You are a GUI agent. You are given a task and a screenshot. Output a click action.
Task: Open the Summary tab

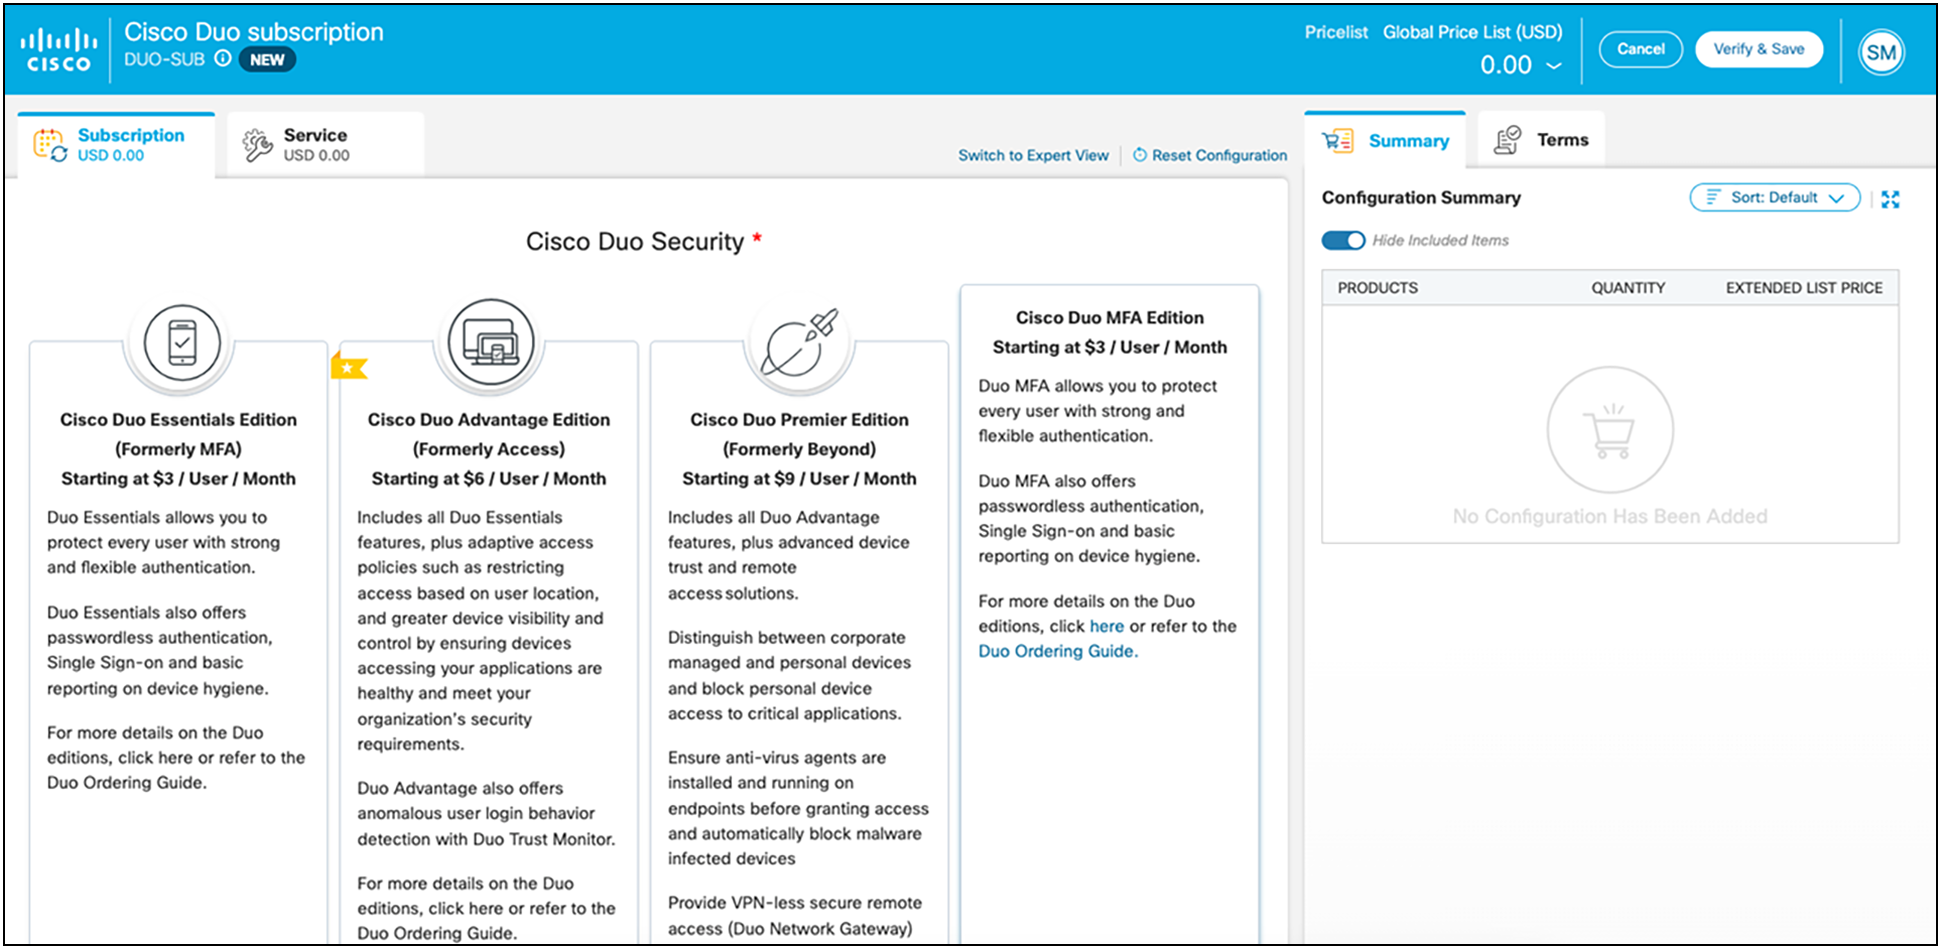(x=1385, y=140)
